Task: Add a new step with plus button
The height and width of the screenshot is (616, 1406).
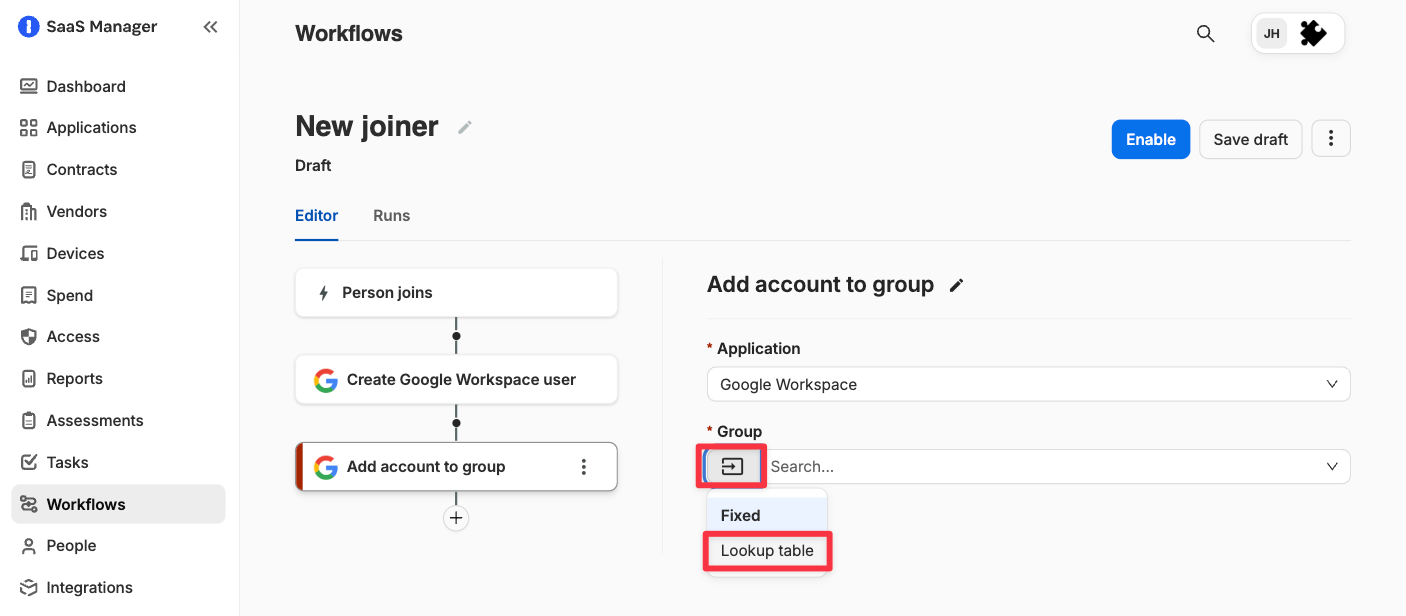Action: (x=456, y=518)
